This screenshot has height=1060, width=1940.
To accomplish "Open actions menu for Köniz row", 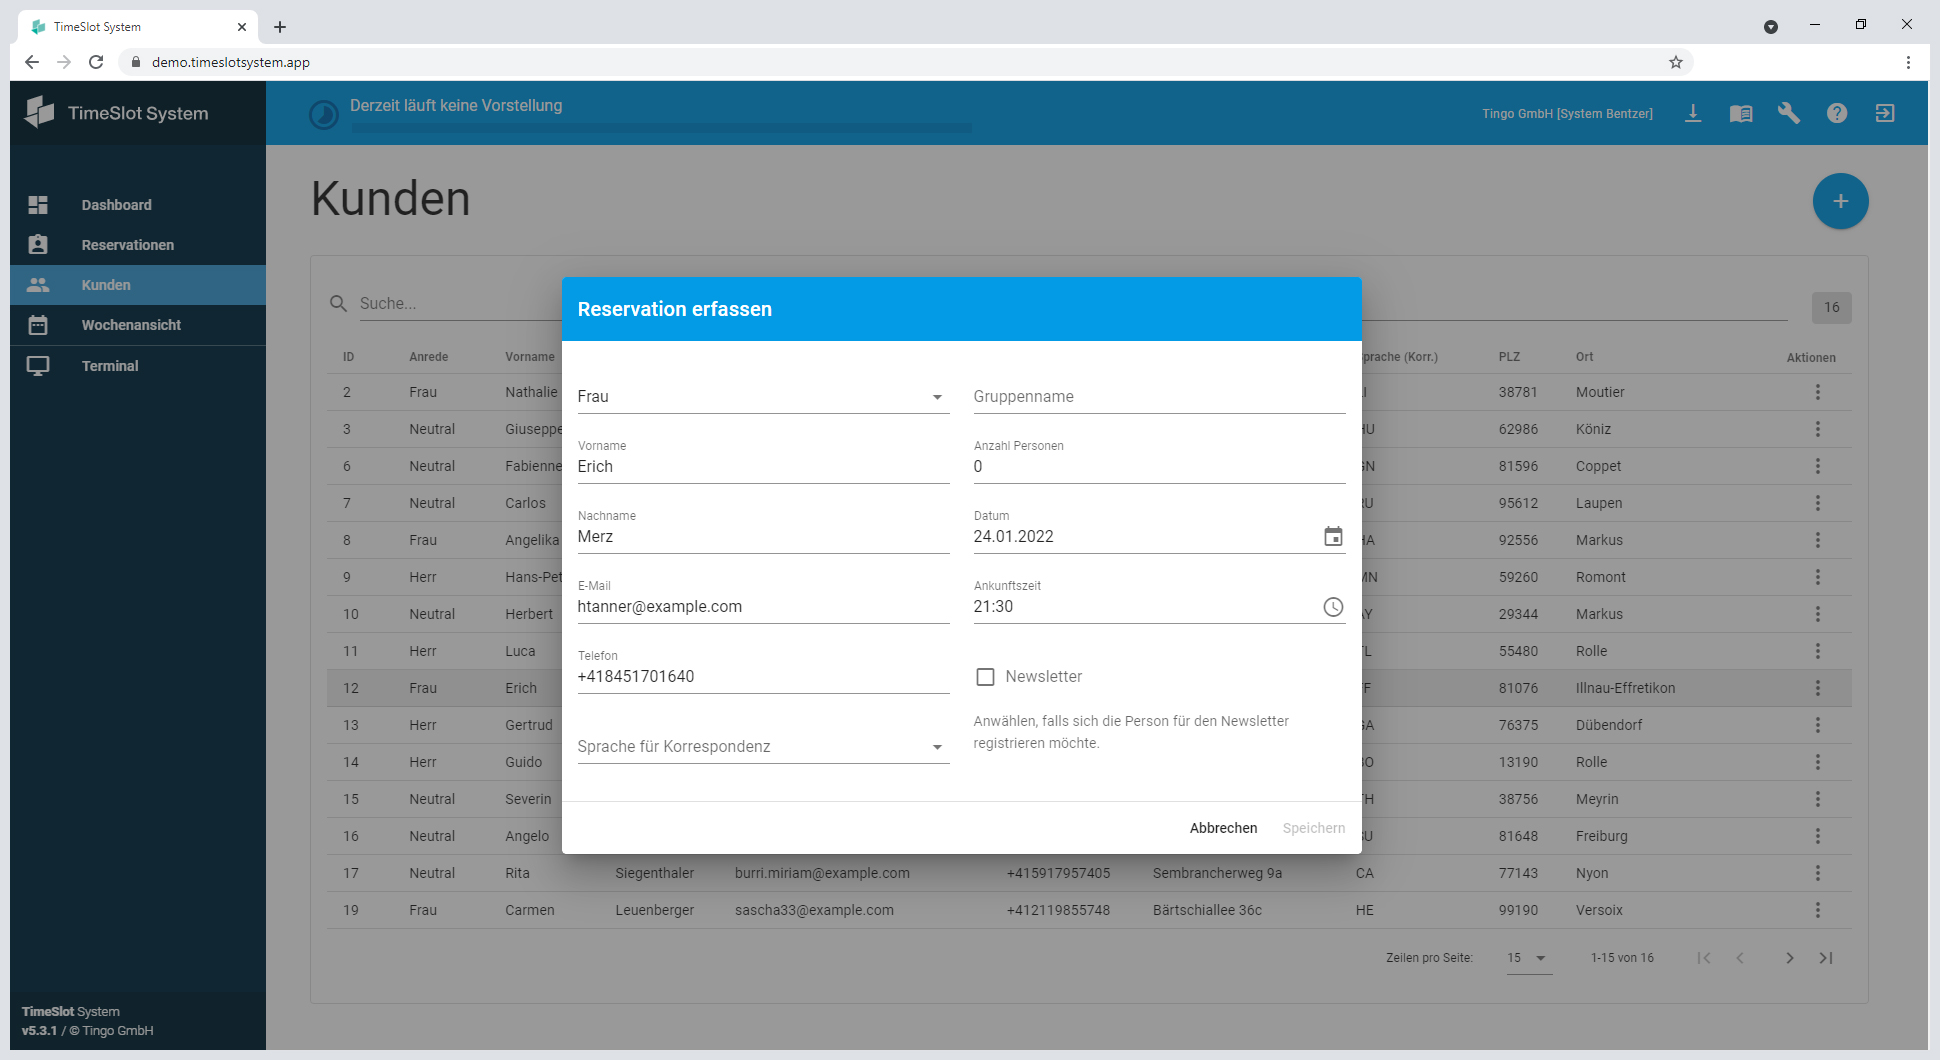I will [1818, 429].
